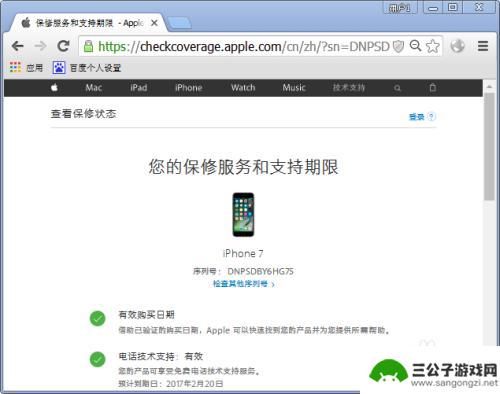Open the Baidu paw bookmark
Viewport: 500px width, 394px height.
click(59, 68)
